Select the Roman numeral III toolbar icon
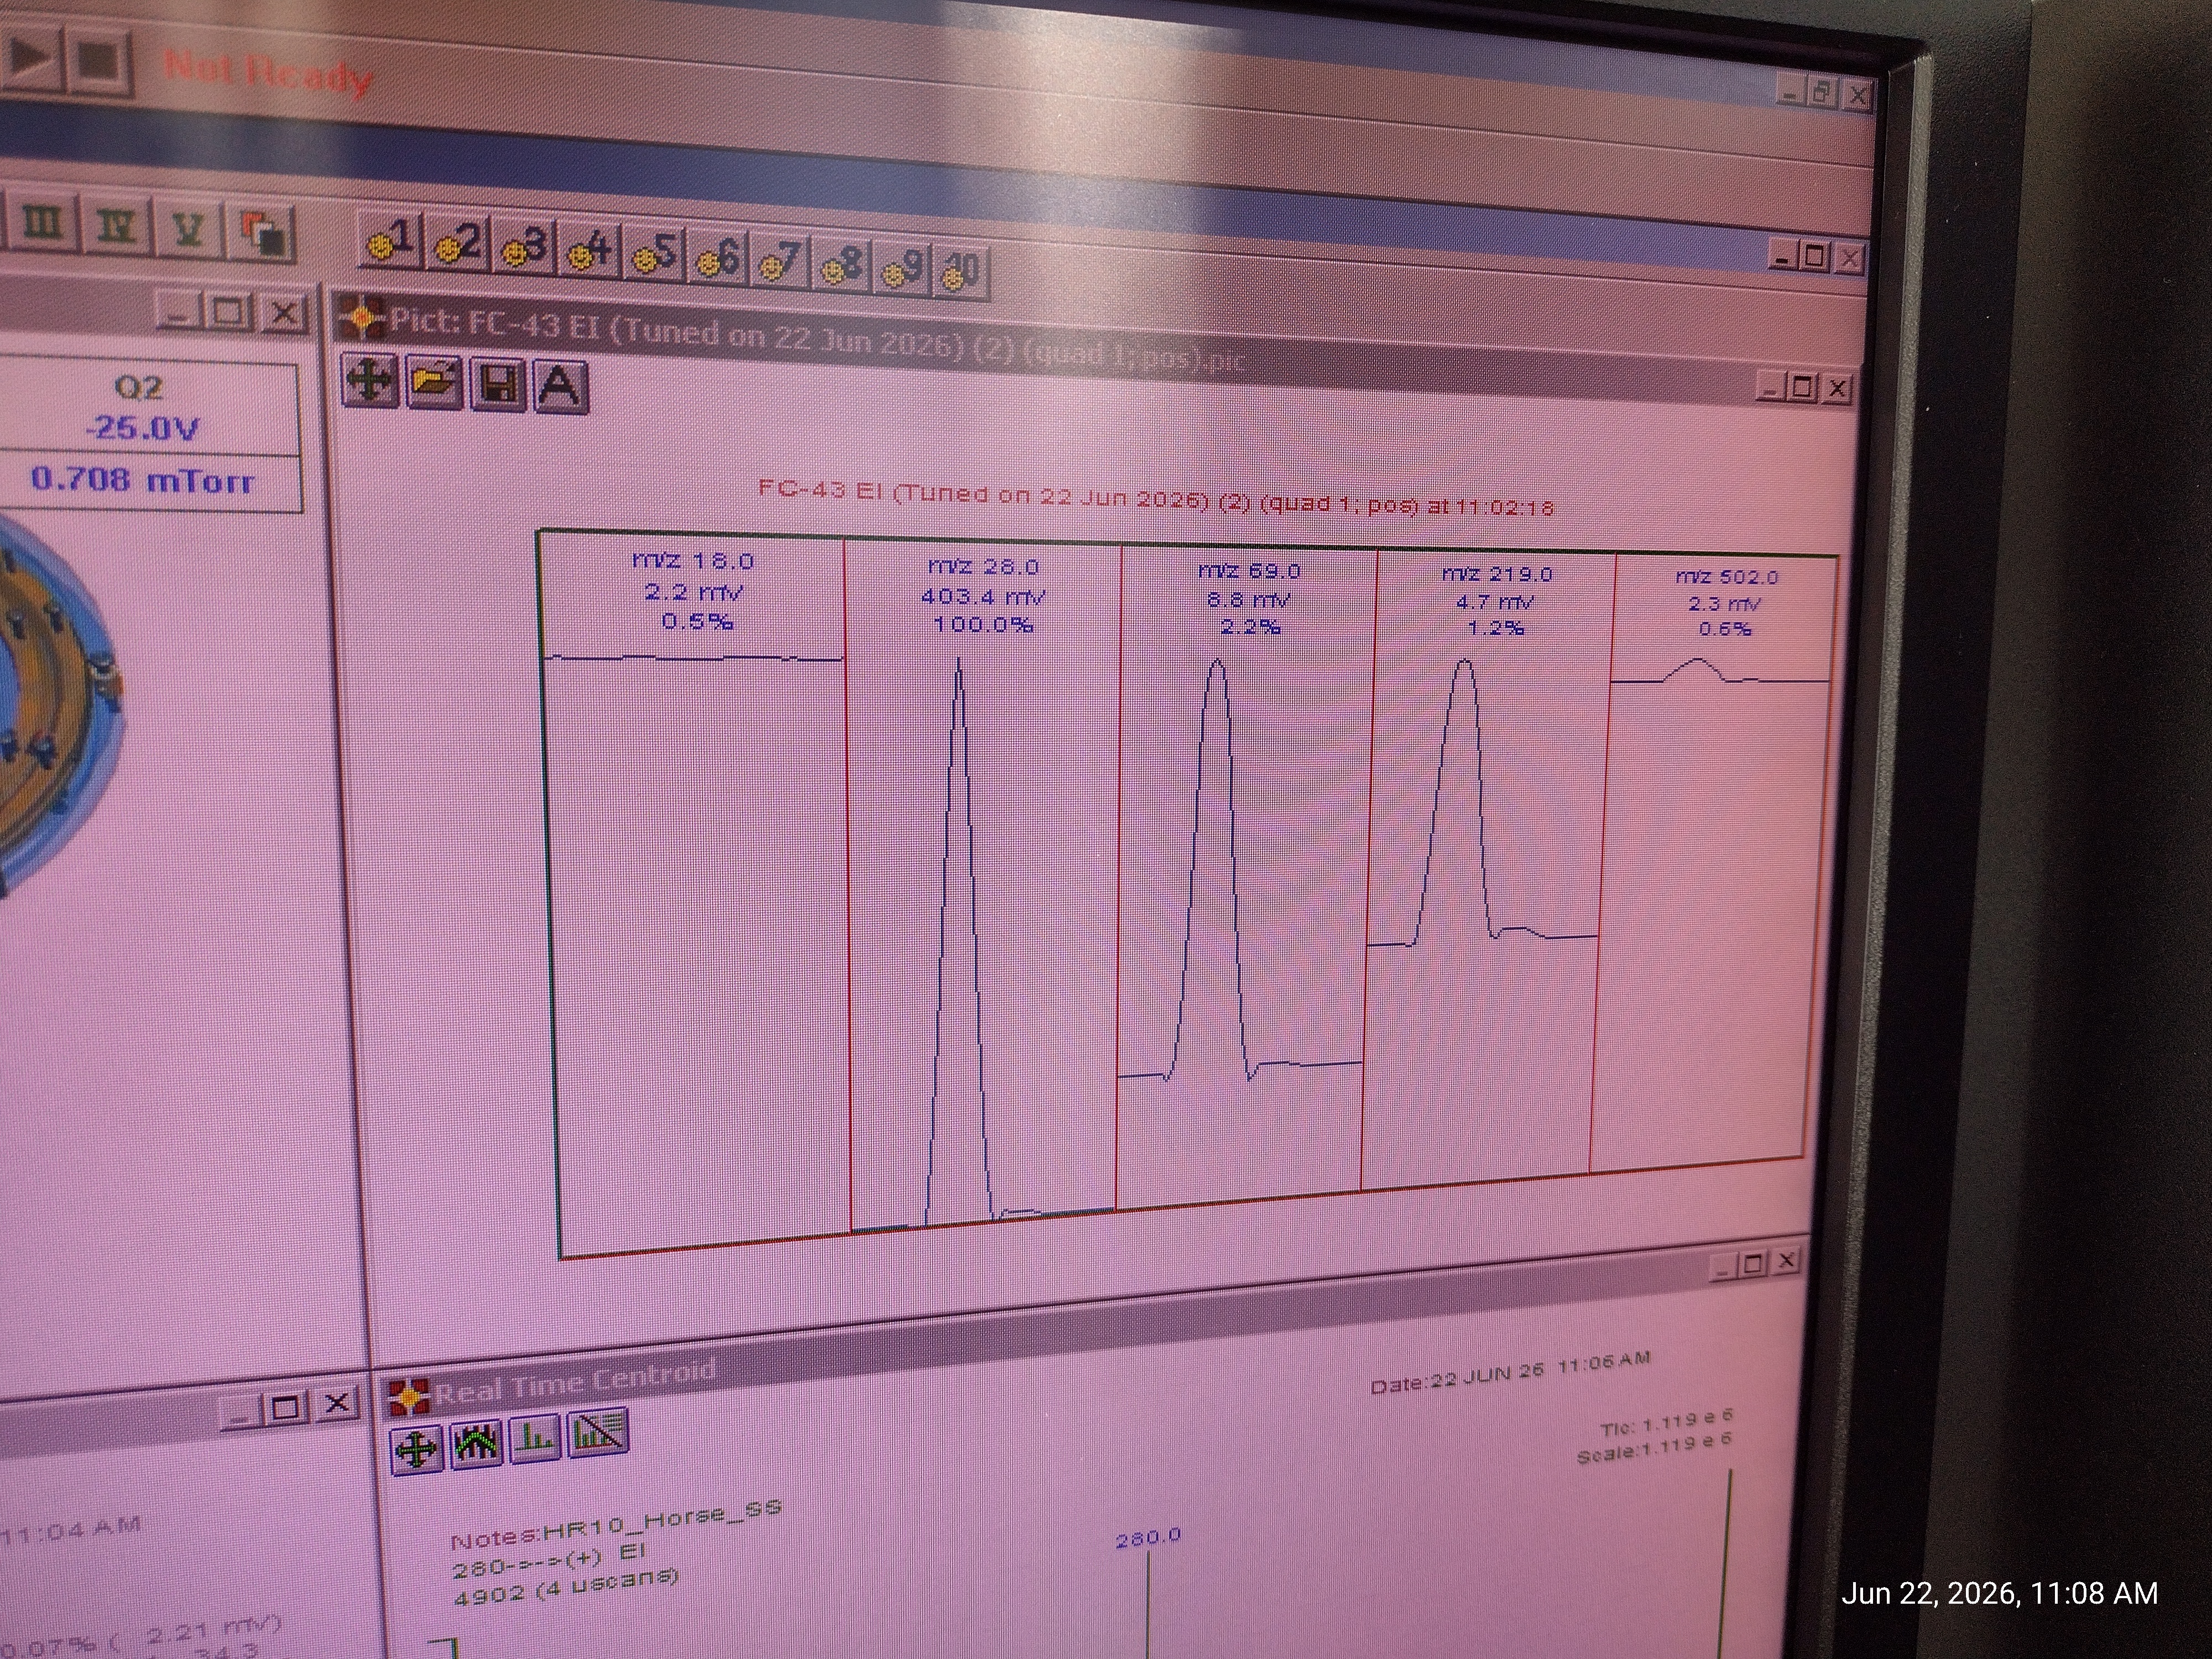Viewport: 2212px width, 1659px height. tap(42, 224)
